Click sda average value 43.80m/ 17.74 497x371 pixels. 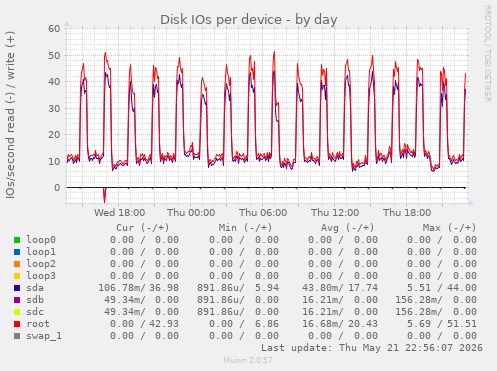340,288
